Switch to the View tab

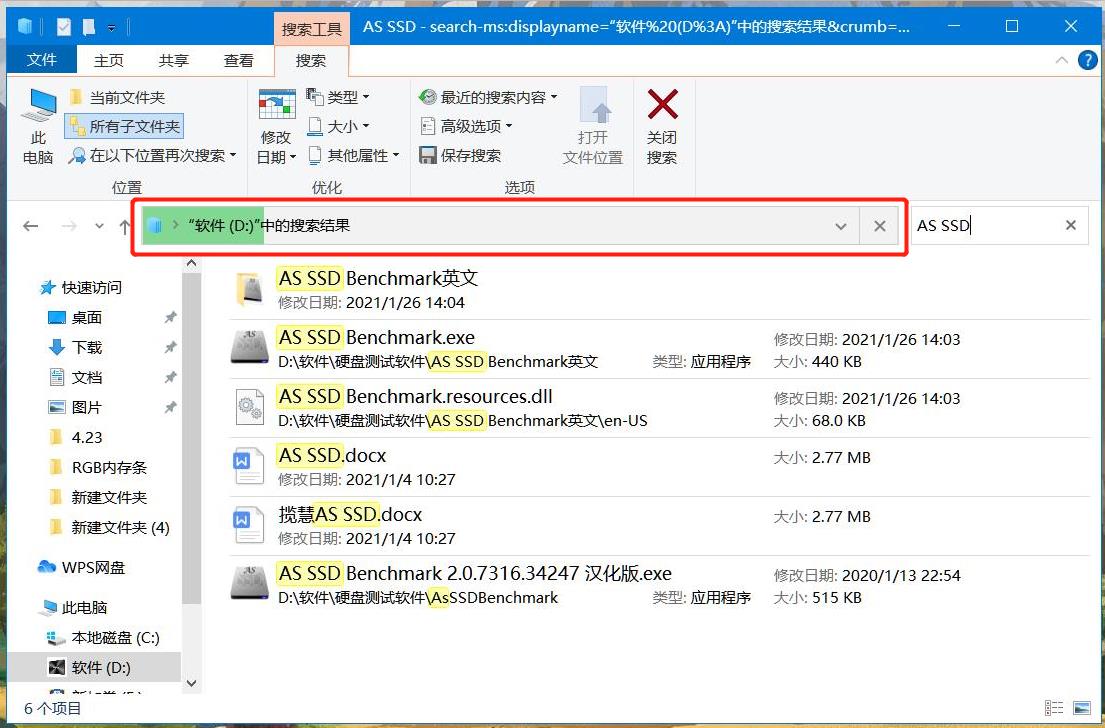pyautogui.click(x=238, y=61)
